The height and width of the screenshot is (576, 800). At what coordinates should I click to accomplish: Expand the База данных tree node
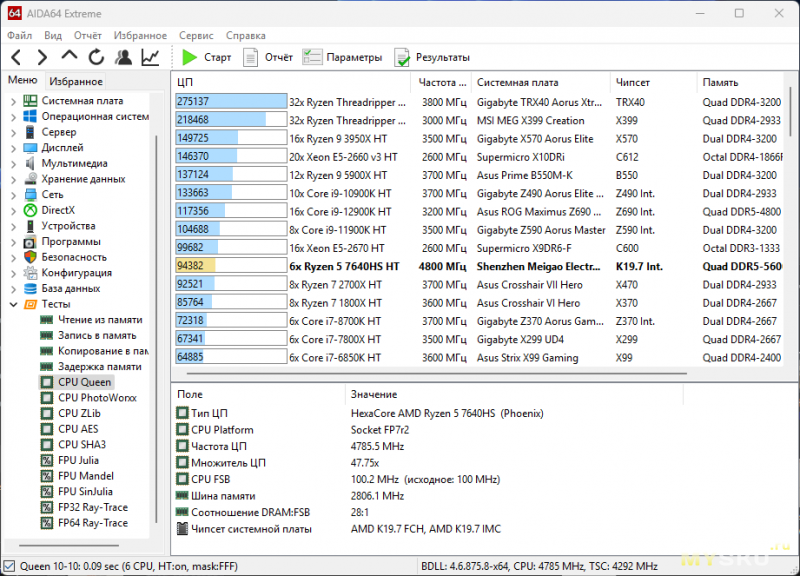pos(13,289)
